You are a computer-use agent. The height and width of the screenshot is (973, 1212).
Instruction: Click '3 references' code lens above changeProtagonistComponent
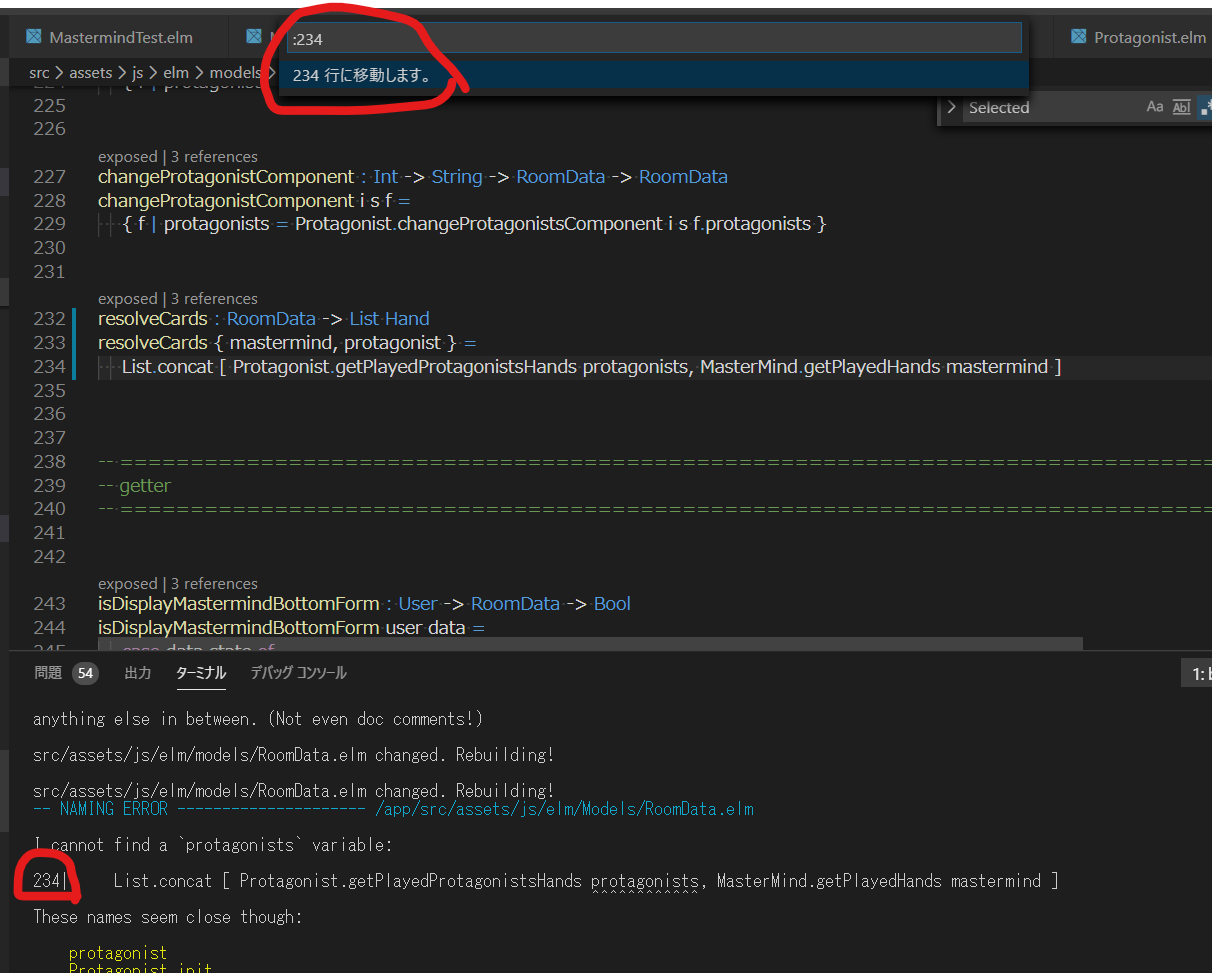tap(214, 157)
